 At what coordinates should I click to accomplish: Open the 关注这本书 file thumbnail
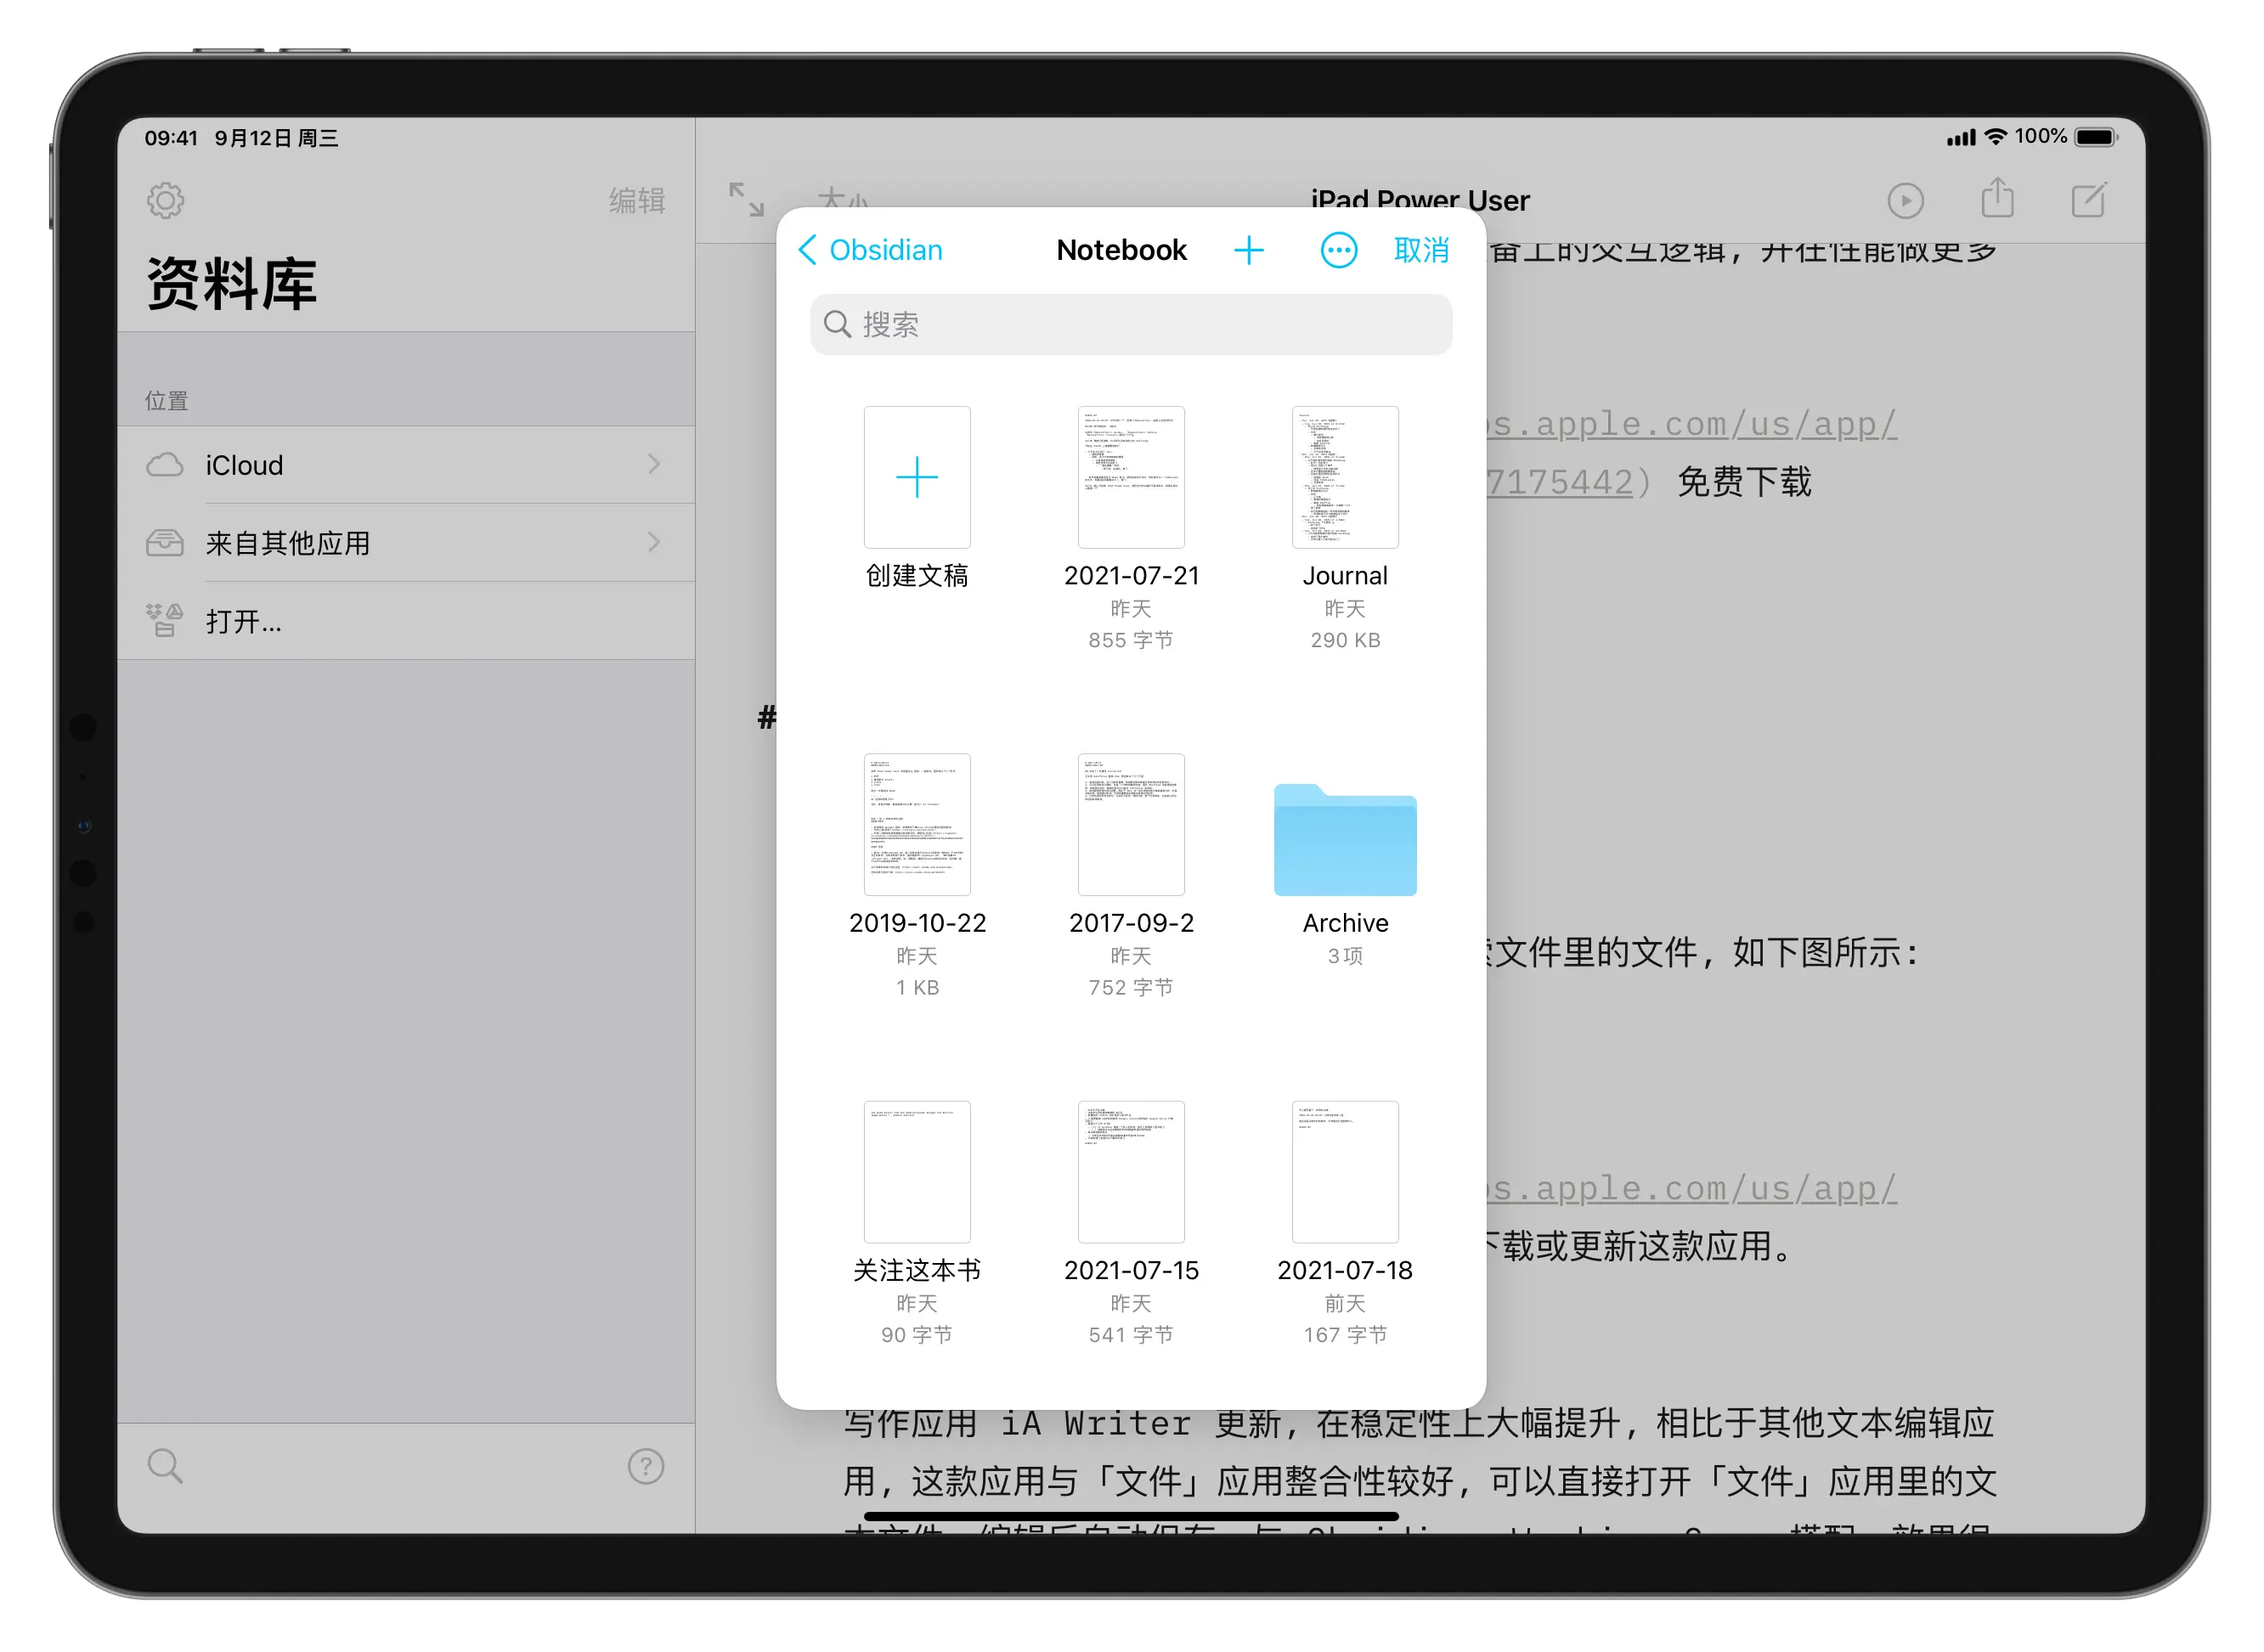pos(917,1172)
